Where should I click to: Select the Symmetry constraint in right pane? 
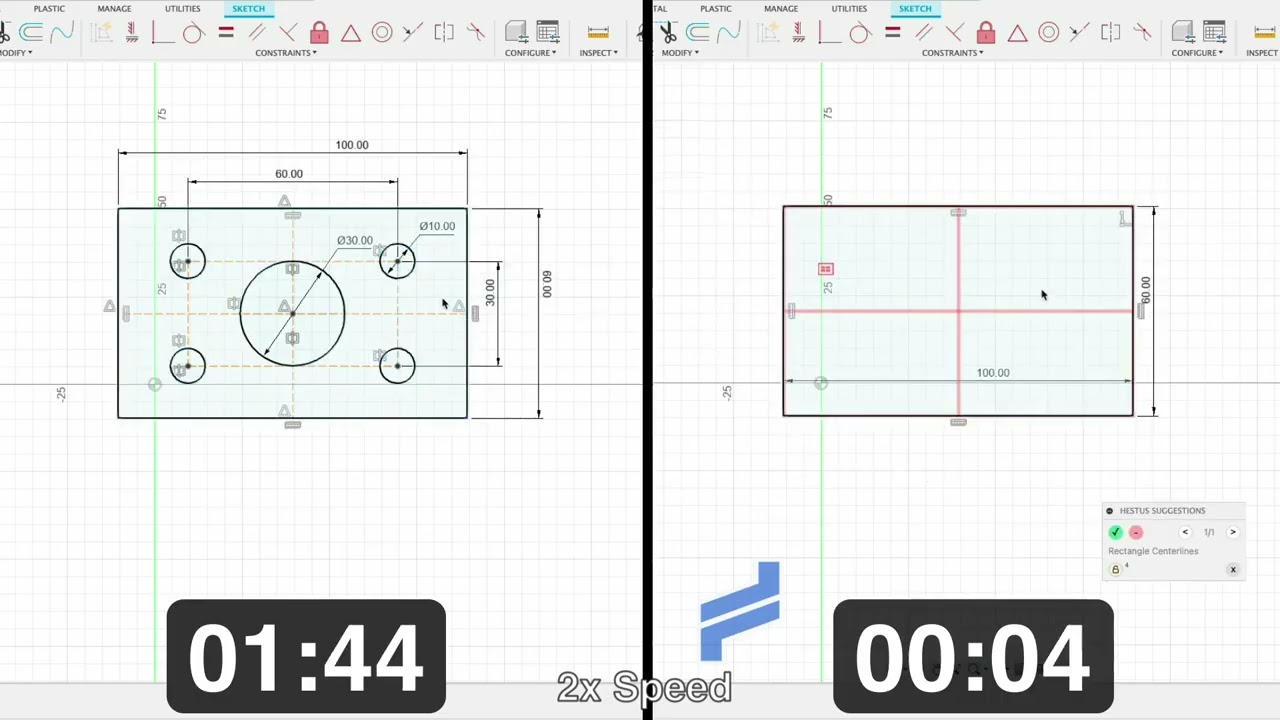(x=1111, y=33)
